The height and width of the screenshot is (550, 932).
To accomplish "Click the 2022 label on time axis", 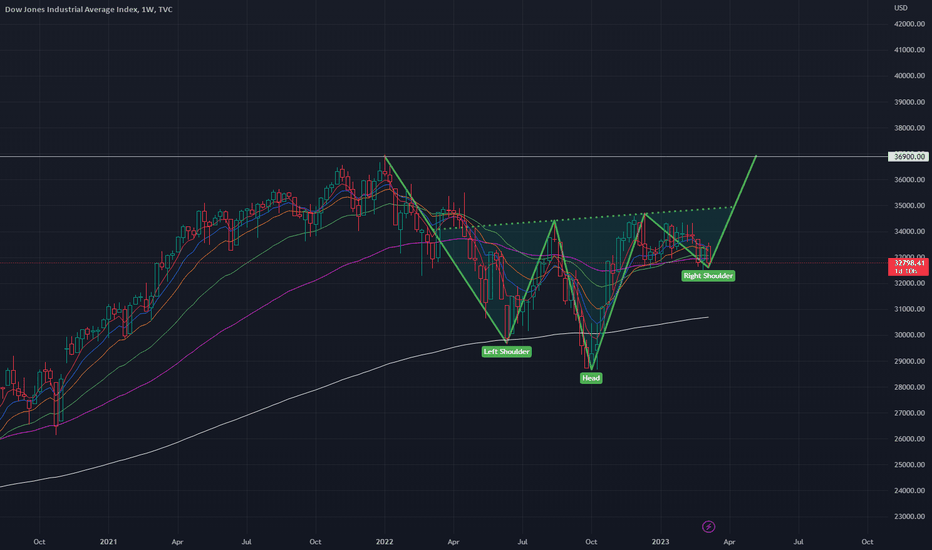I will [385, 542].
